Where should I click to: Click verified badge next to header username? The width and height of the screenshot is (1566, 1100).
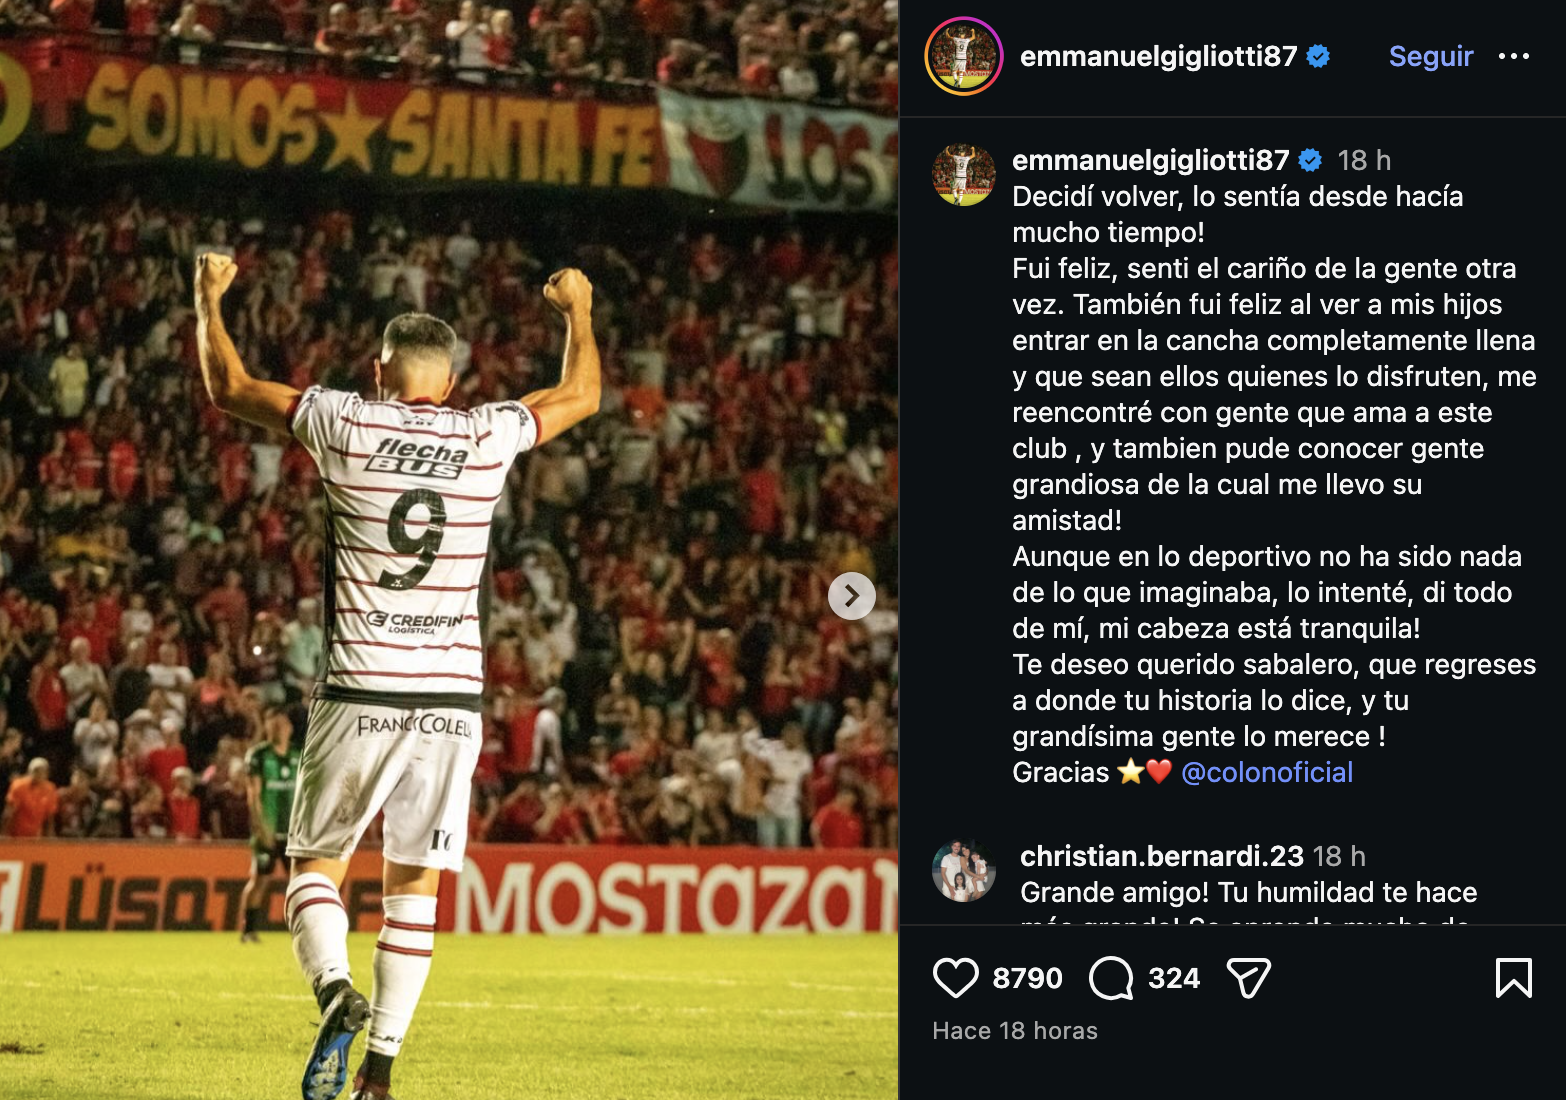tap(1318, 57)
